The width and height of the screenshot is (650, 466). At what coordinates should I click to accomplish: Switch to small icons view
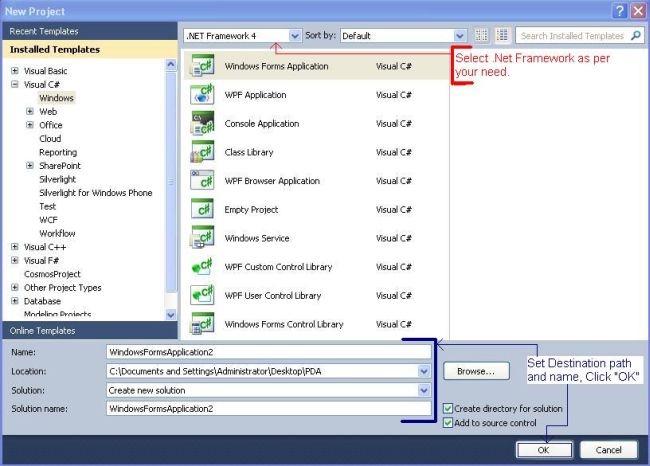point(481,35)
